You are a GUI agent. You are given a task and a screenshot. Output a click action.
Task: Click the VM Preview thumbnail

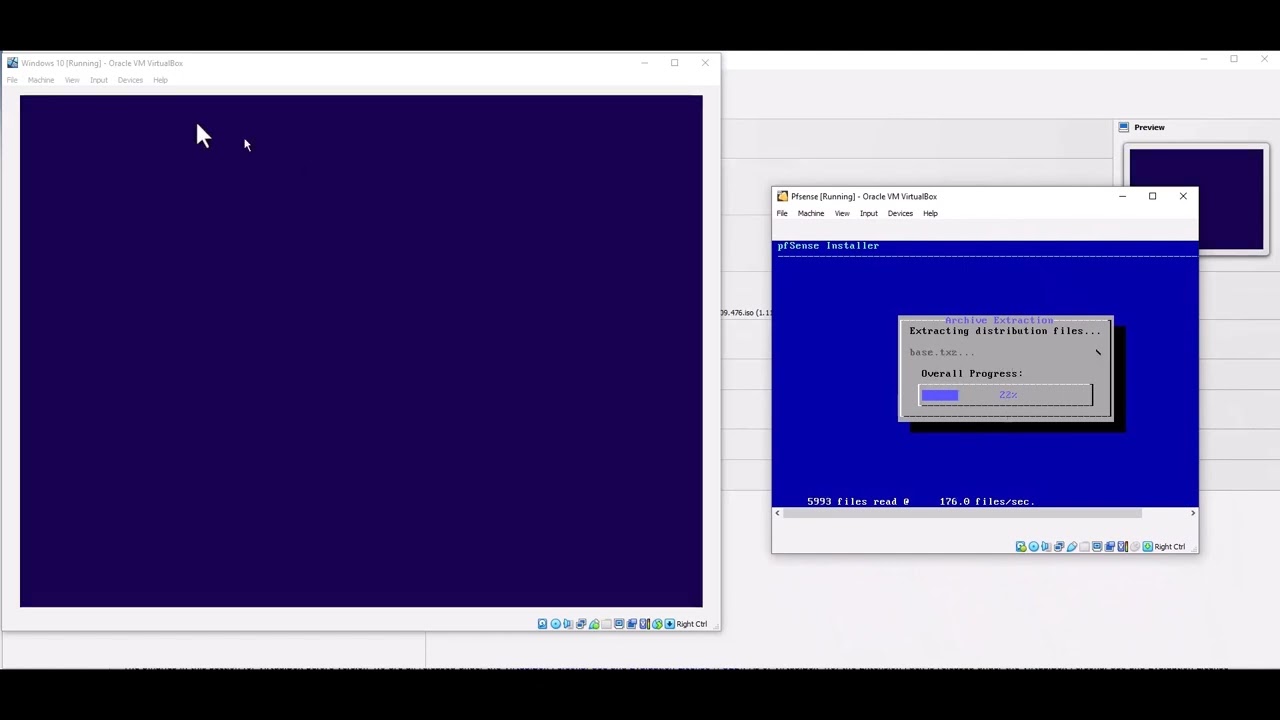click(1196, 199)
